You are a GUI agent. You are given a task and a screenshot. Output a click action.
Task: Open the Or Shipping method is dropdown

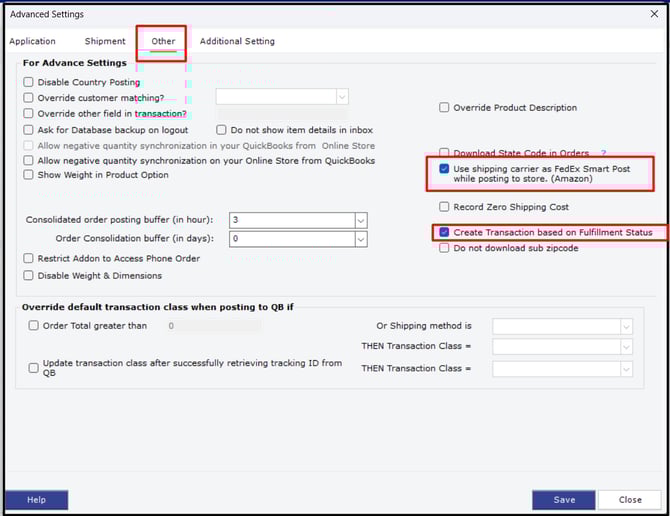(626, 326)
